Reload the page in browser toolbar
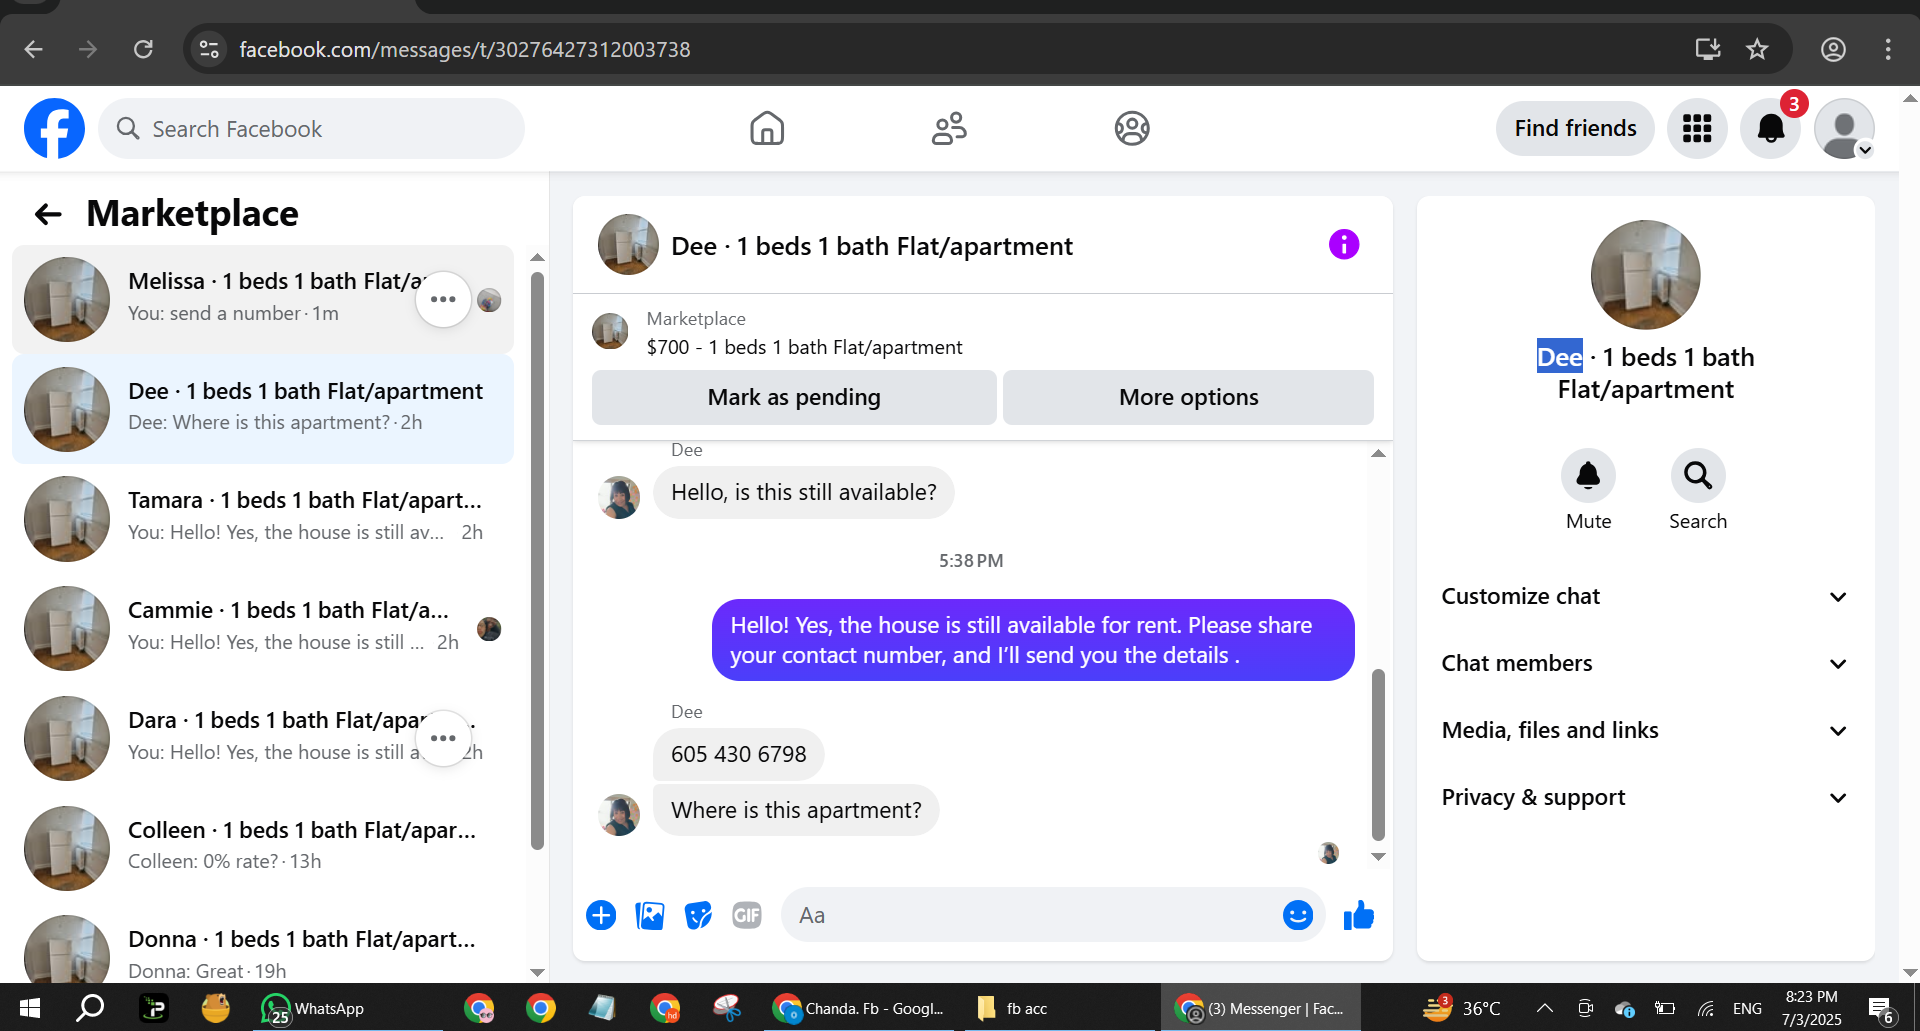 [x=143, y=49]
